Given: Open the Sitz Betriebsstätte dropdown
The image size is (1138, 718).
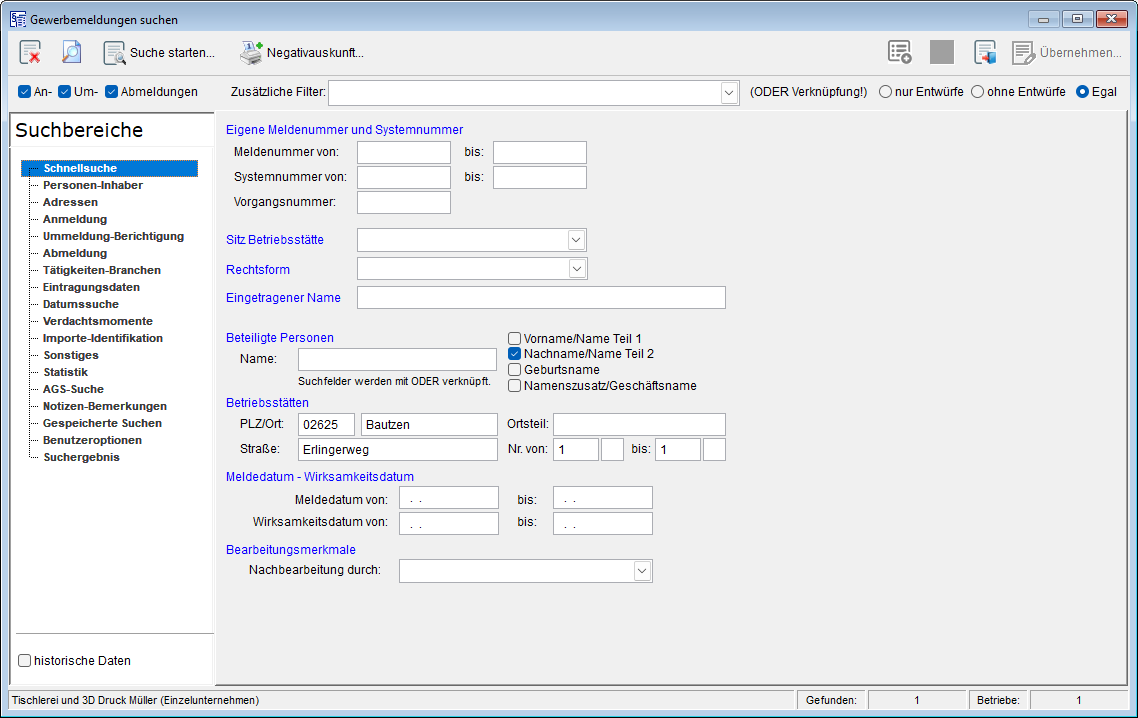Looking at the screenshot, I should coord(576,240).
